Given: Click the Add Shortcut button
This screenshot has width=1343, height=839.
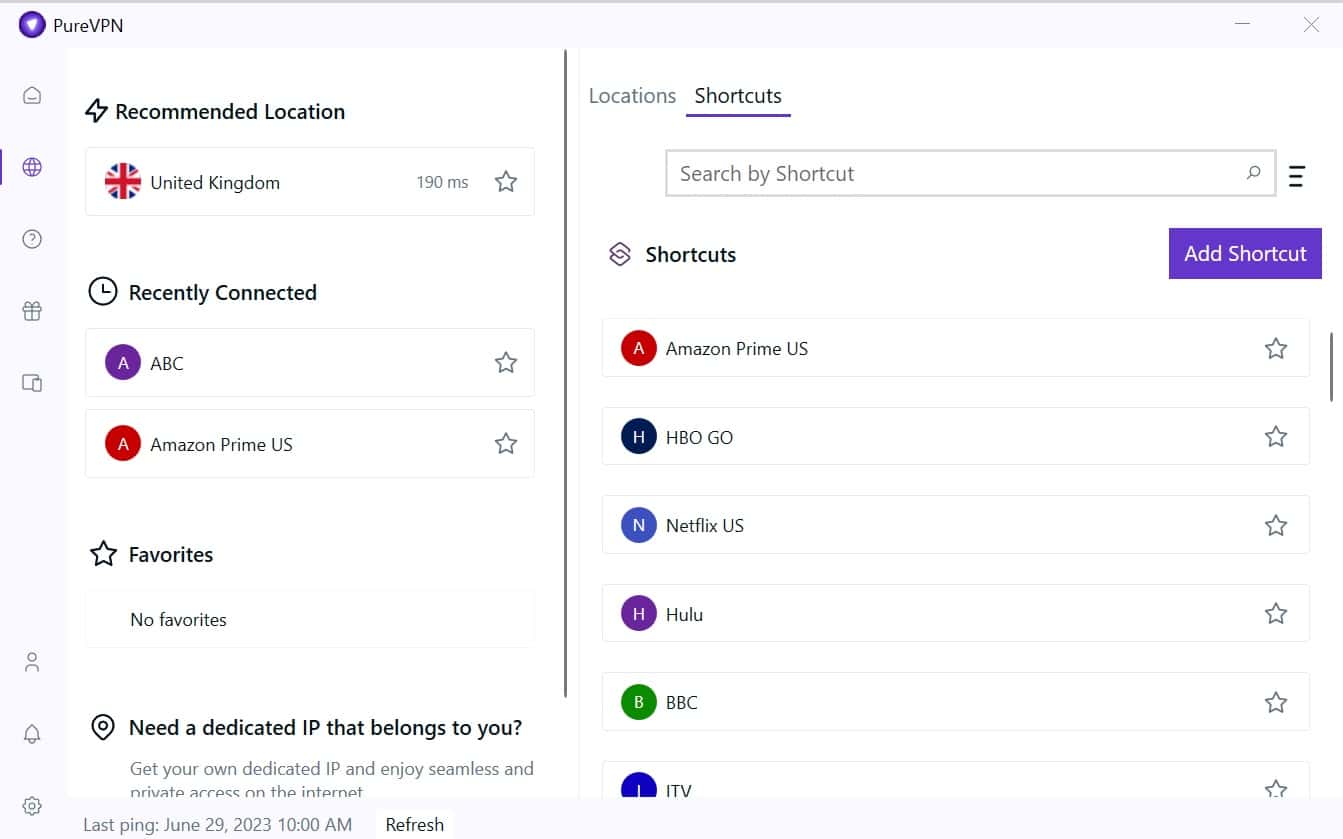Looking at the screenshot, I should coord(1245,254).
